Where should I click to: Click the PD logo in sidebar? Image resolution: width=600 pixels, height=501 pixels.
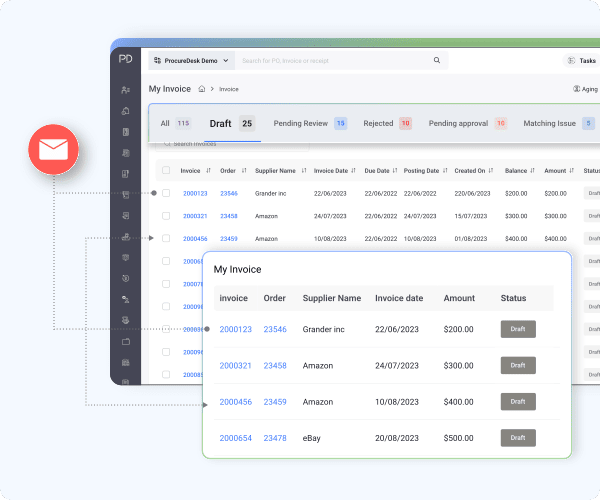[125, 60]
